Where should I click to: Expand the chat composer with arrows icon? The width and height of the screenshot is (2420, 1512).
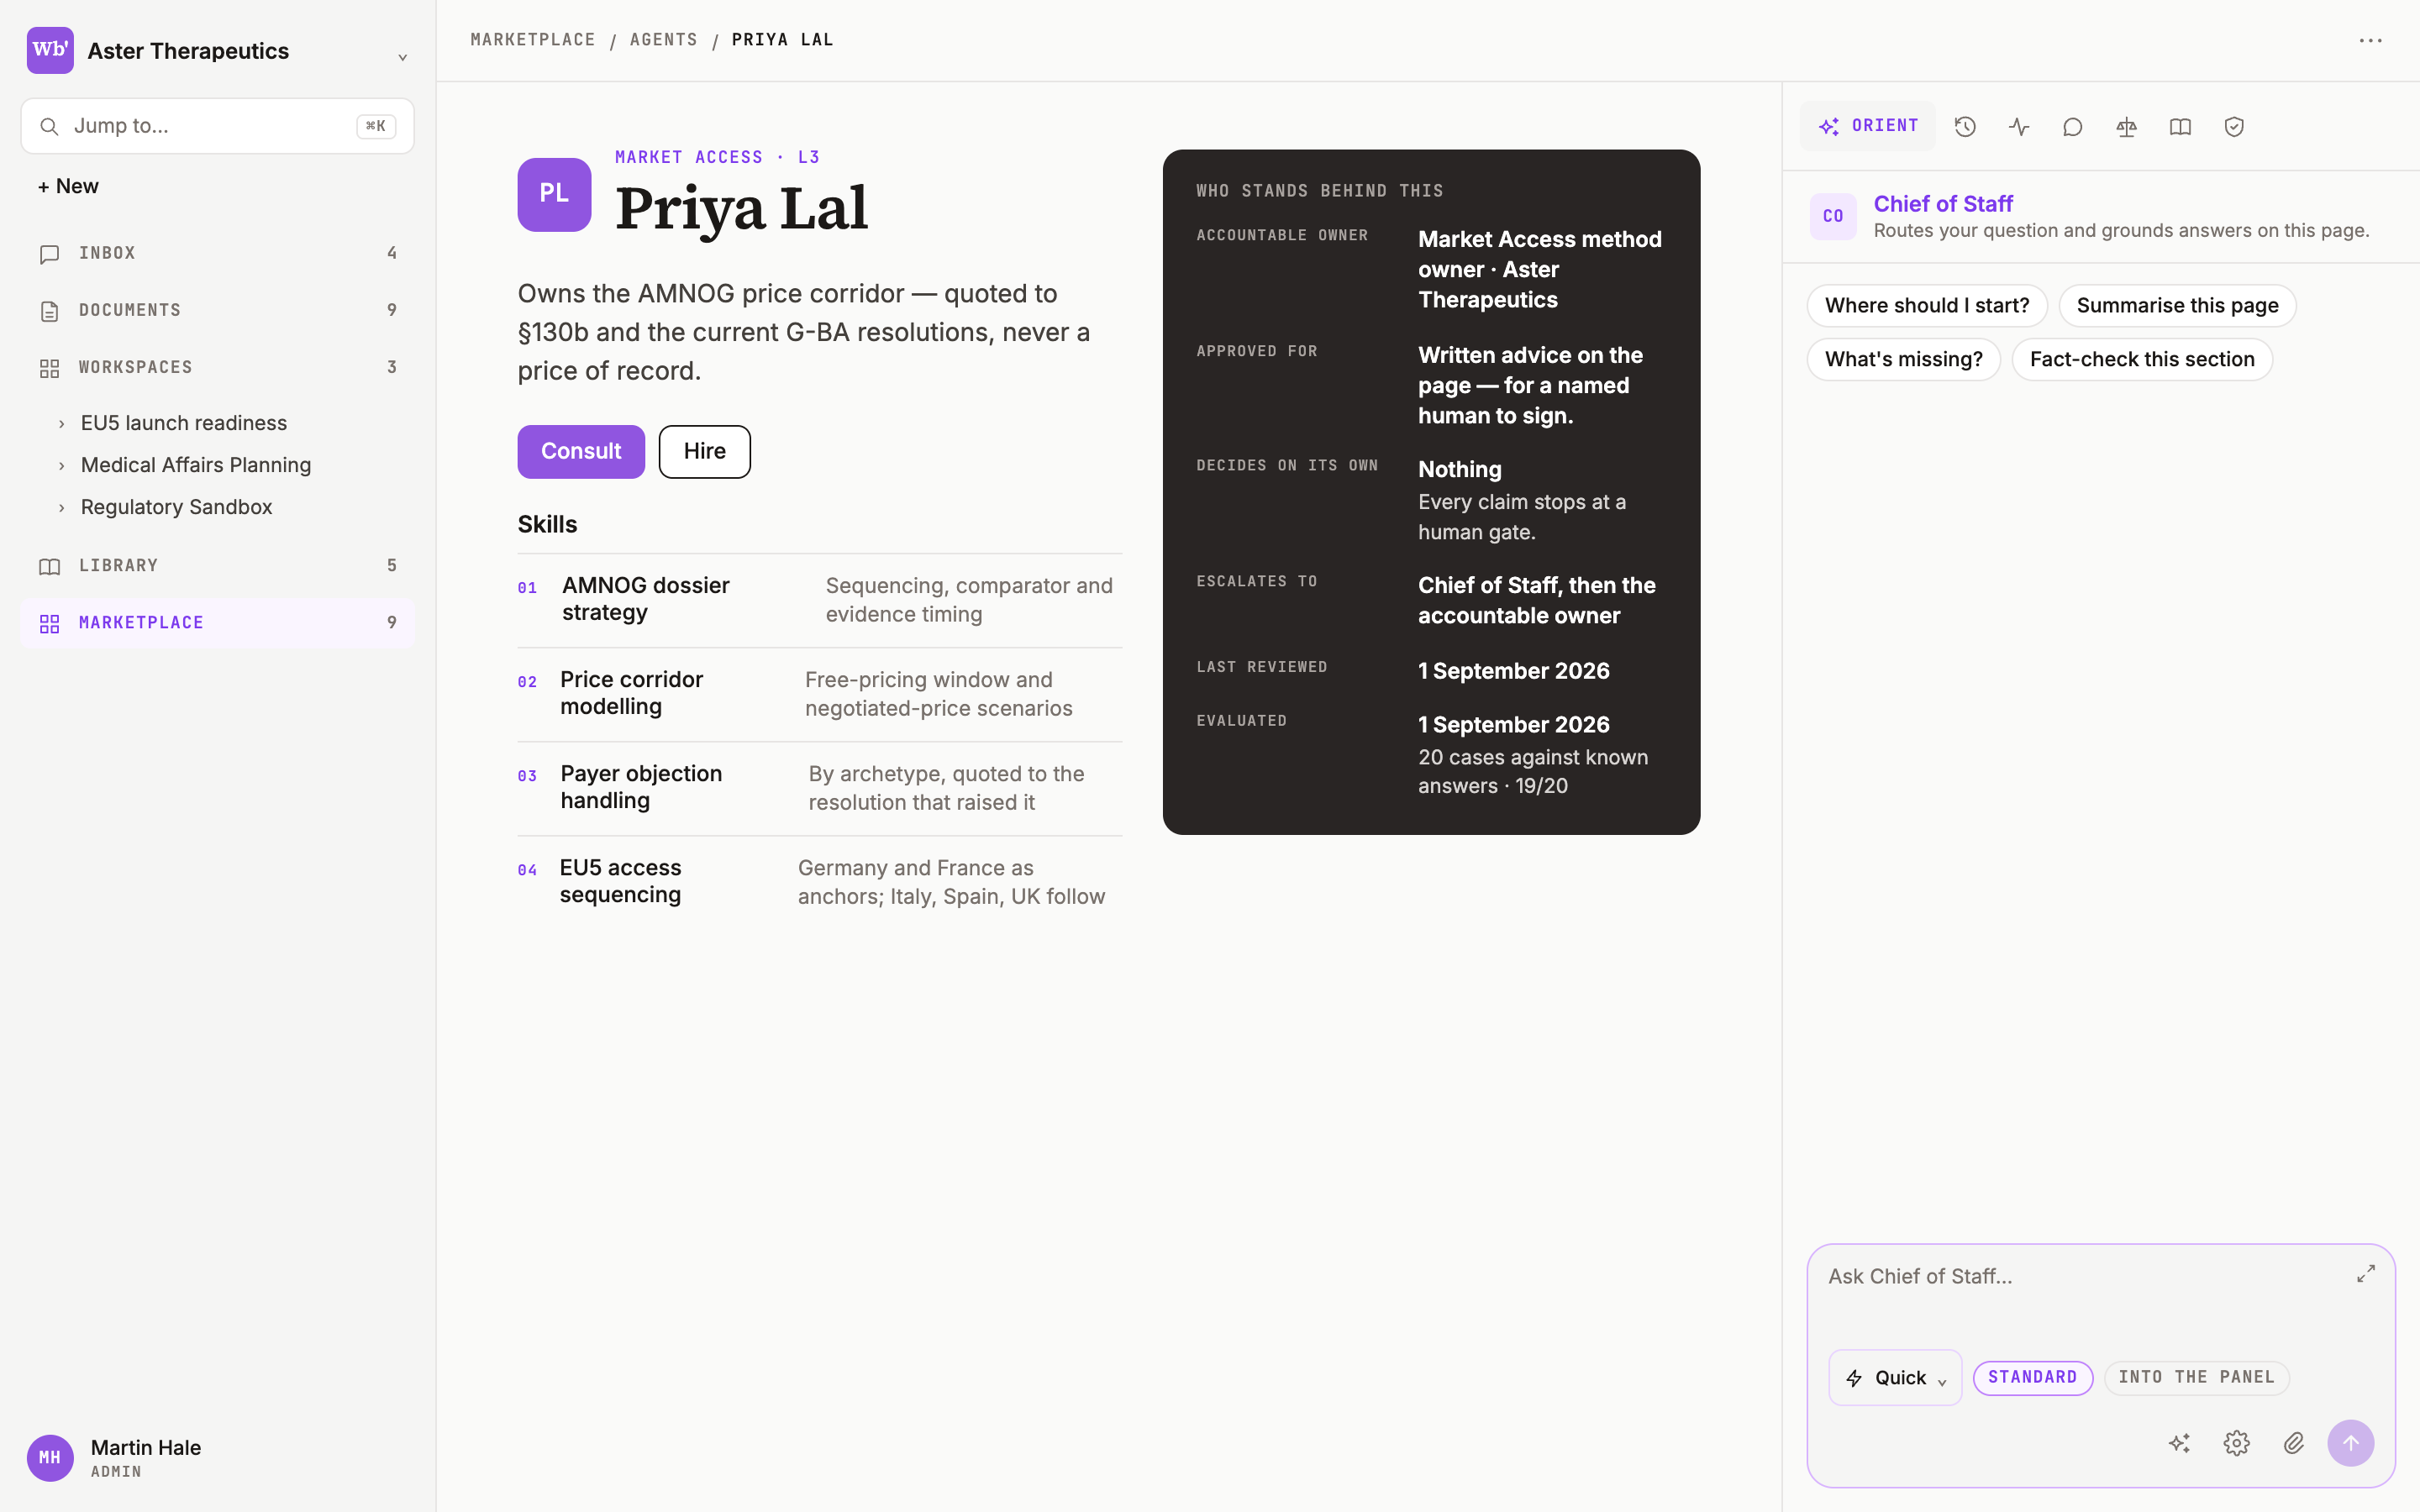tap(2365, 1274)
